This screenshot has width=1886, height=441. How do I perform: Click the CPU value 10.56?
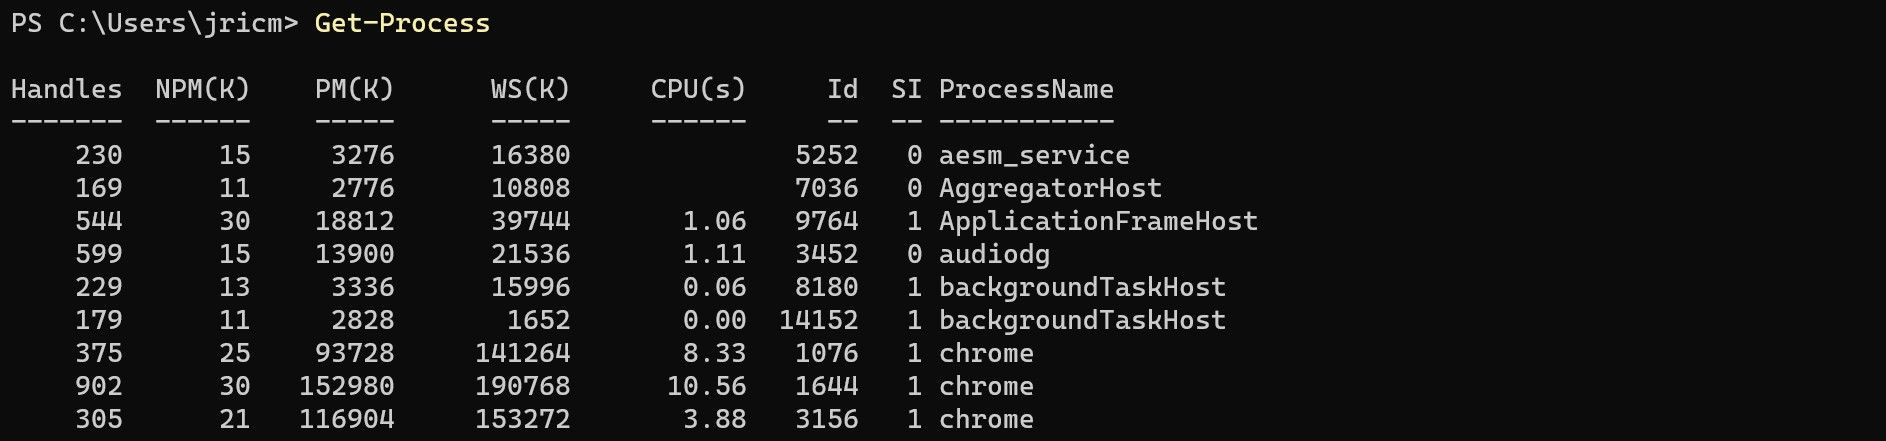(706, 386)
